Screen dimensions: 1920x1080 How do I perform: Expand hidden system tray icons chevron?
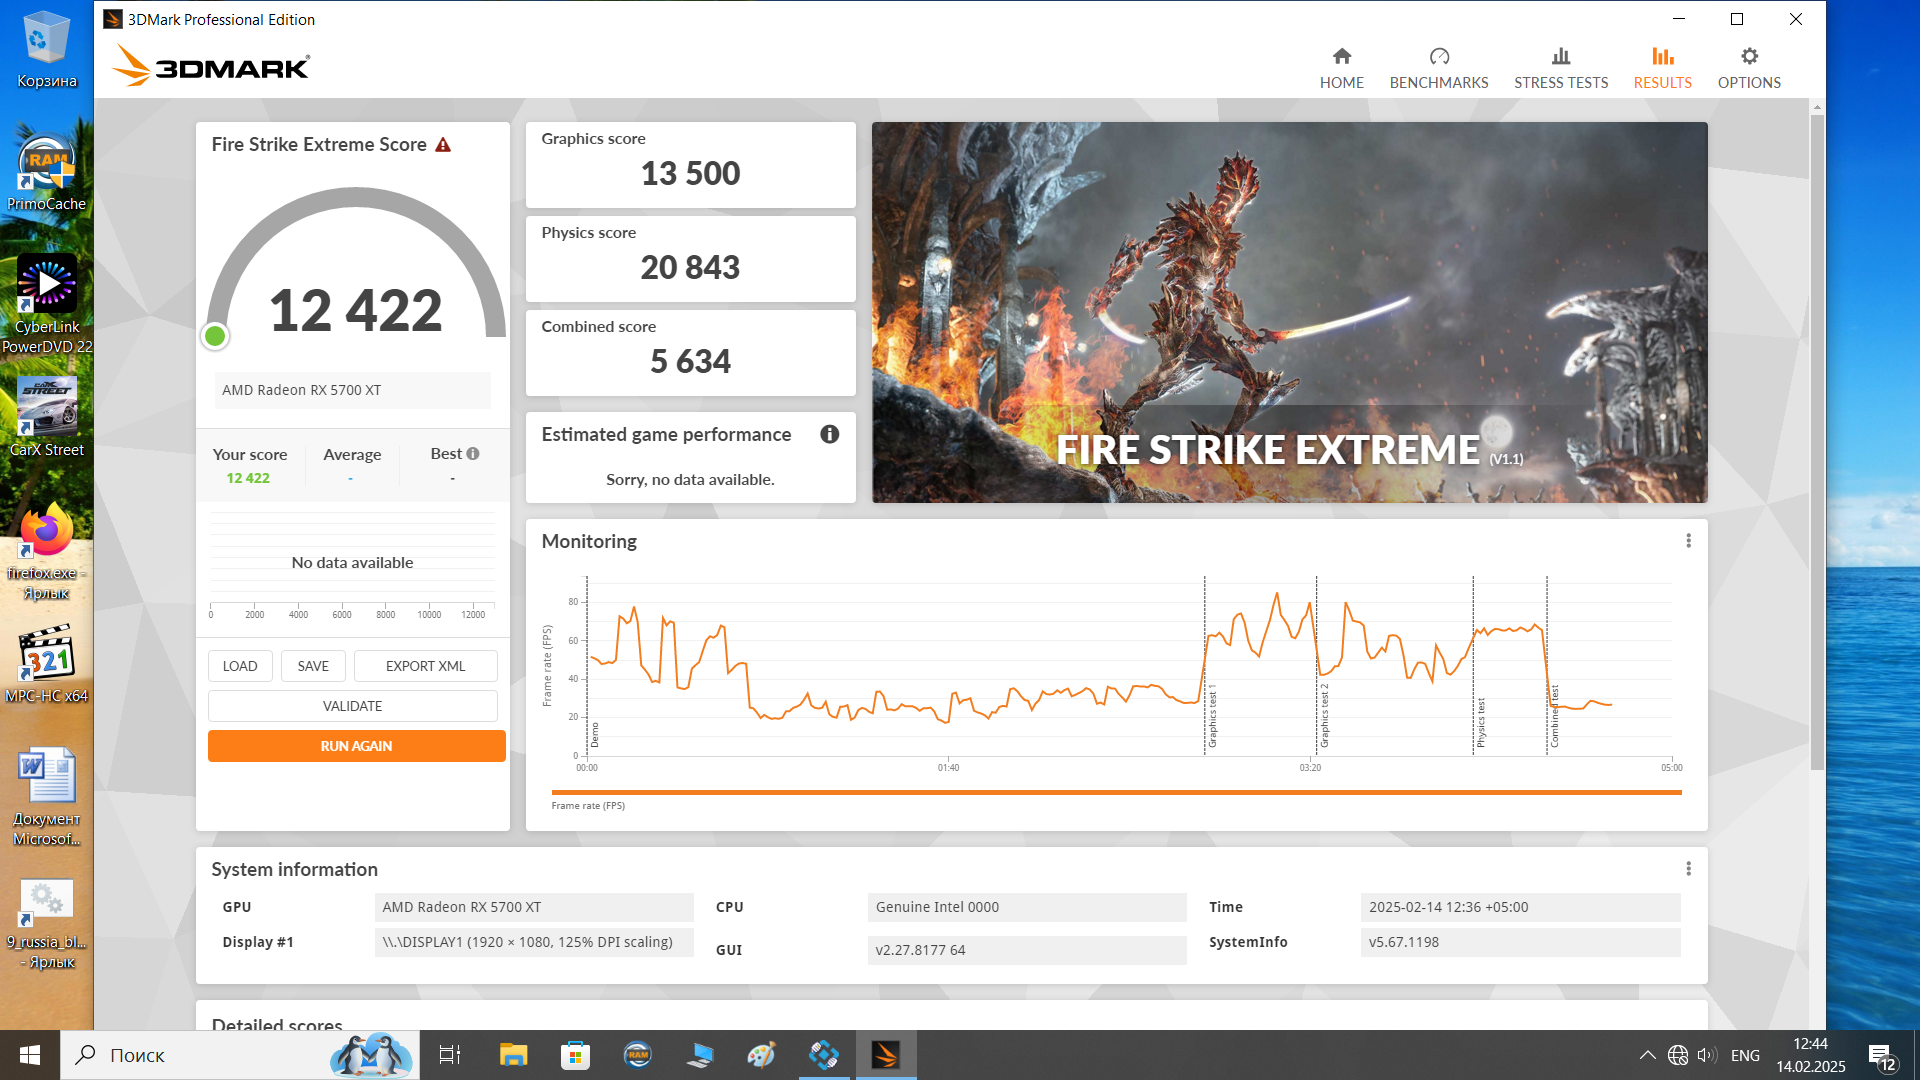click(x=1647, y=1055)
